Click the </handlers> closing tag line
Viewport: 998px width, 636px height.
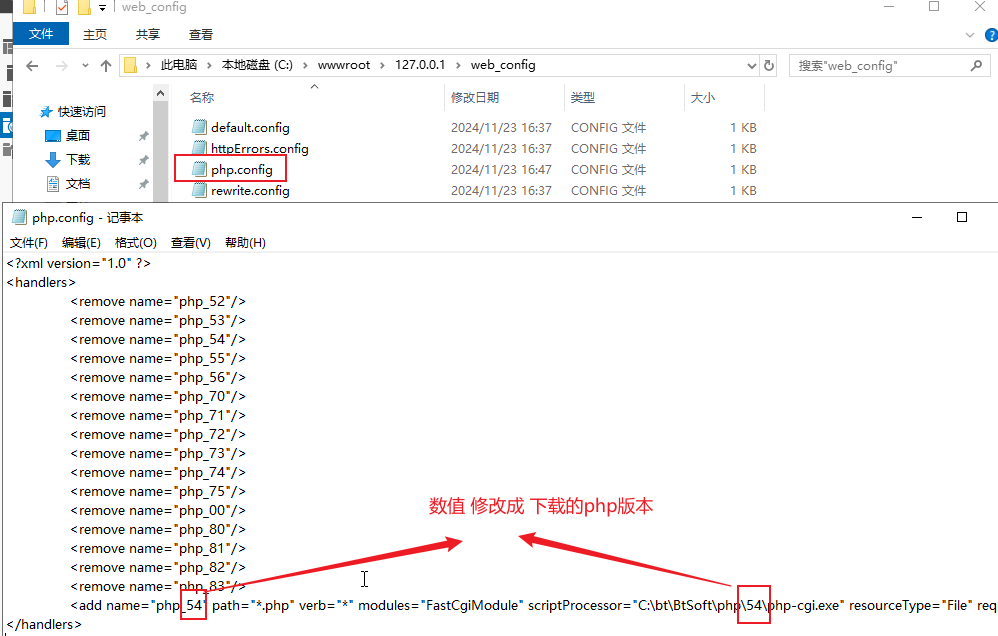pyautogui.click(x=44, y=625)
